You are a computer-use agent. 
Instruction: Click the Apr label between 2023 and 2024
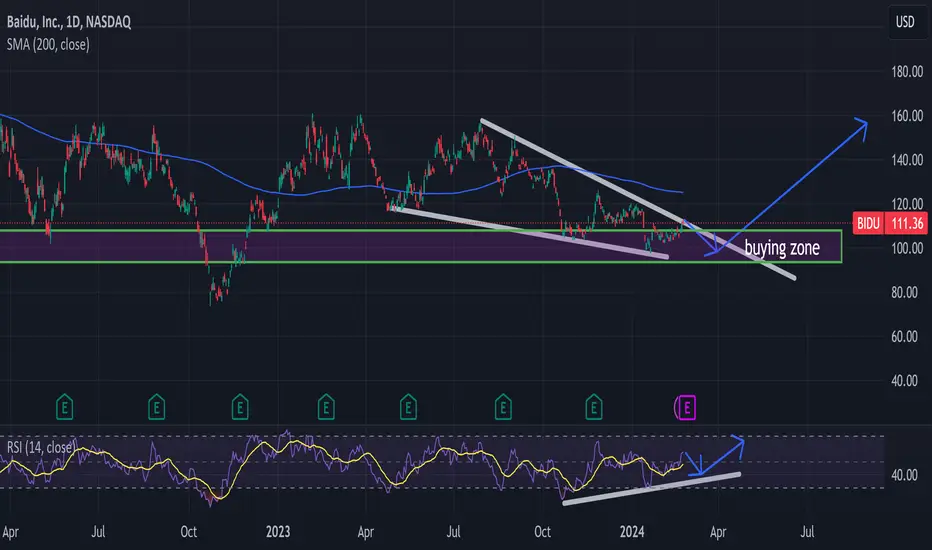pyautogui.click(x=366, y=532)
